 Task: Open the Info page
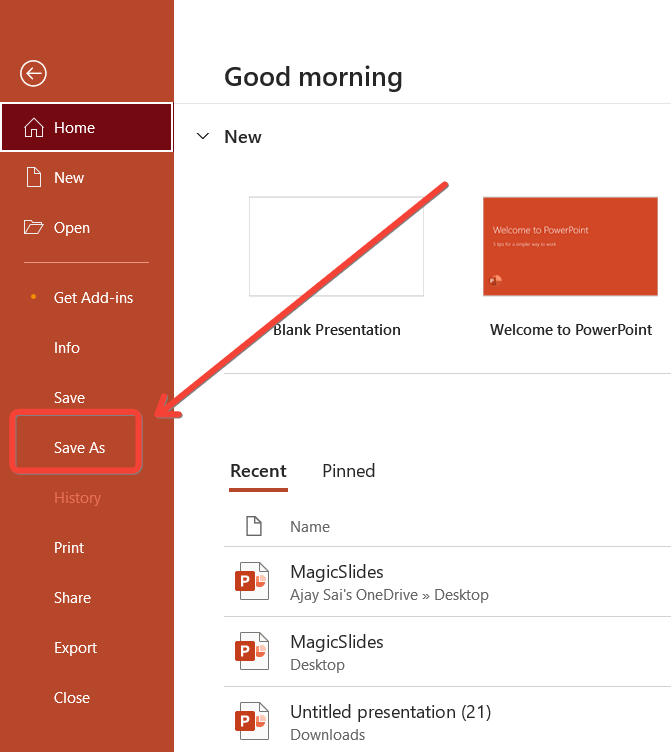click(67, 348)
